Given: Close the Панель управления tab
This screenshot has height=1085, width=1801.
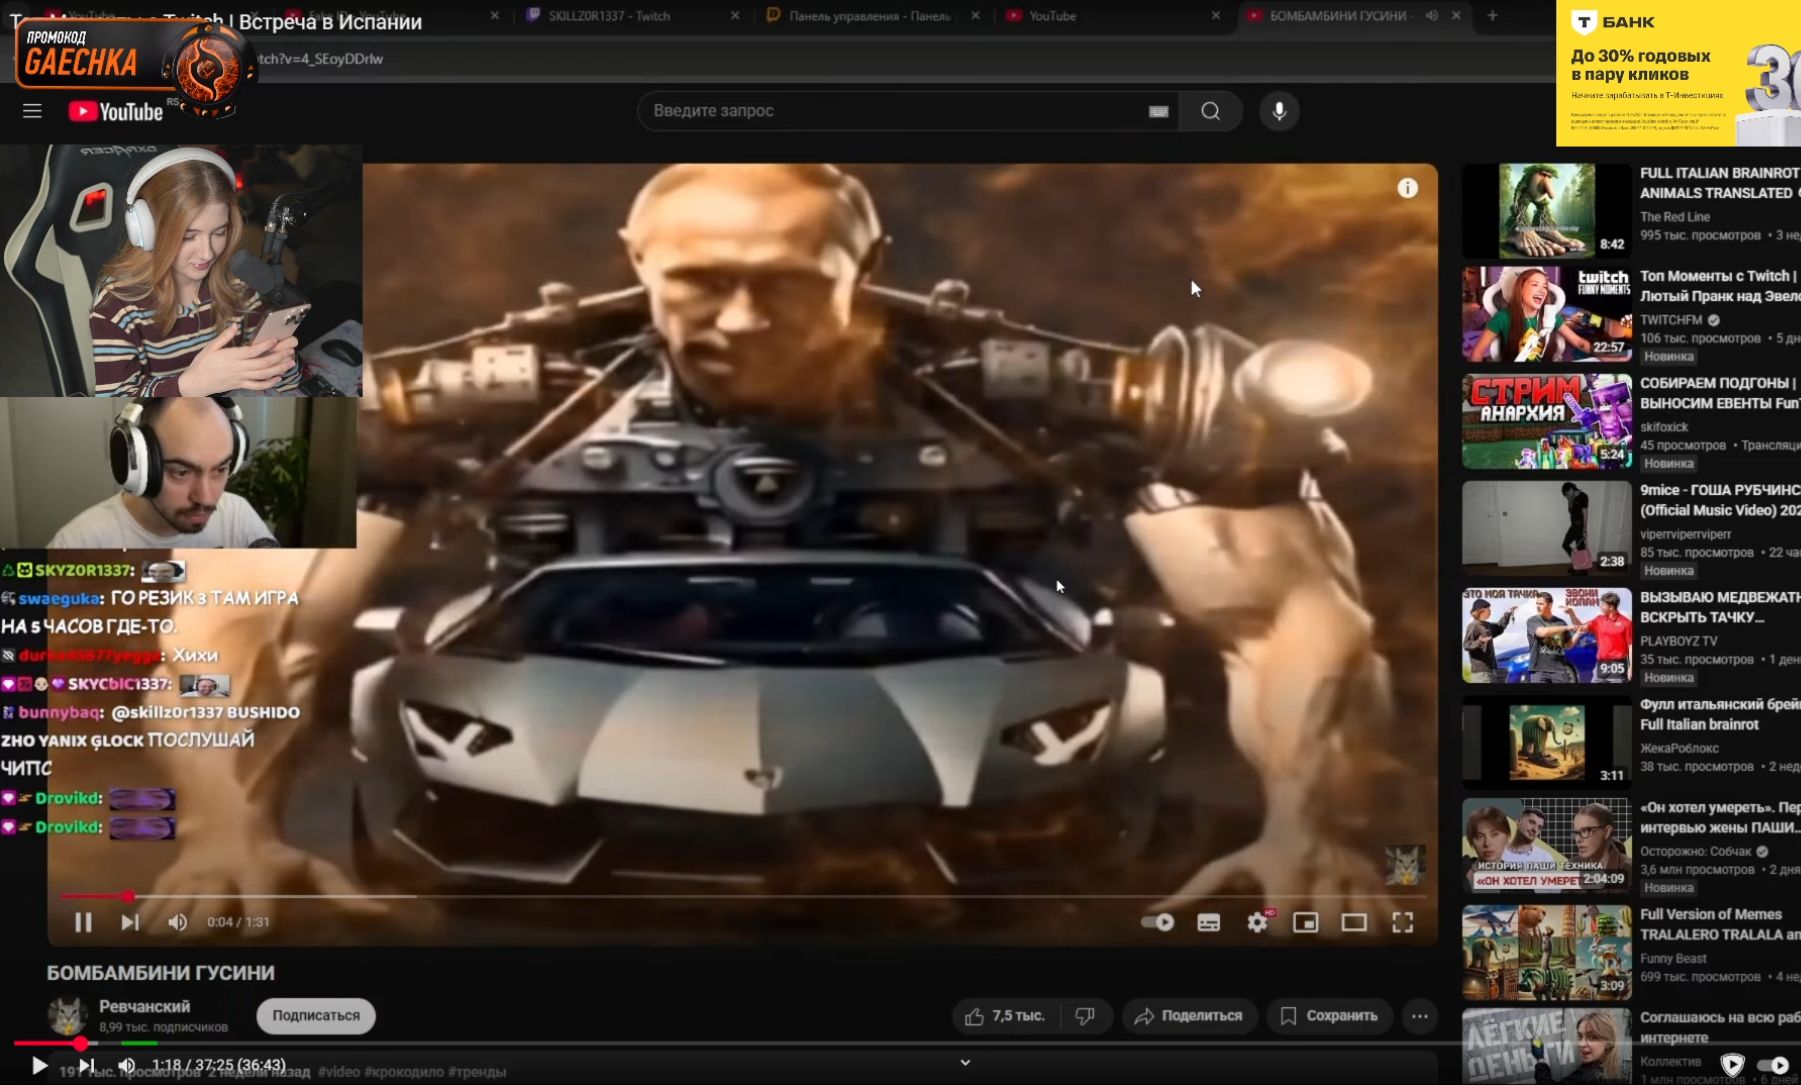Looking at the screenshot, I should (x=975, y=16).
